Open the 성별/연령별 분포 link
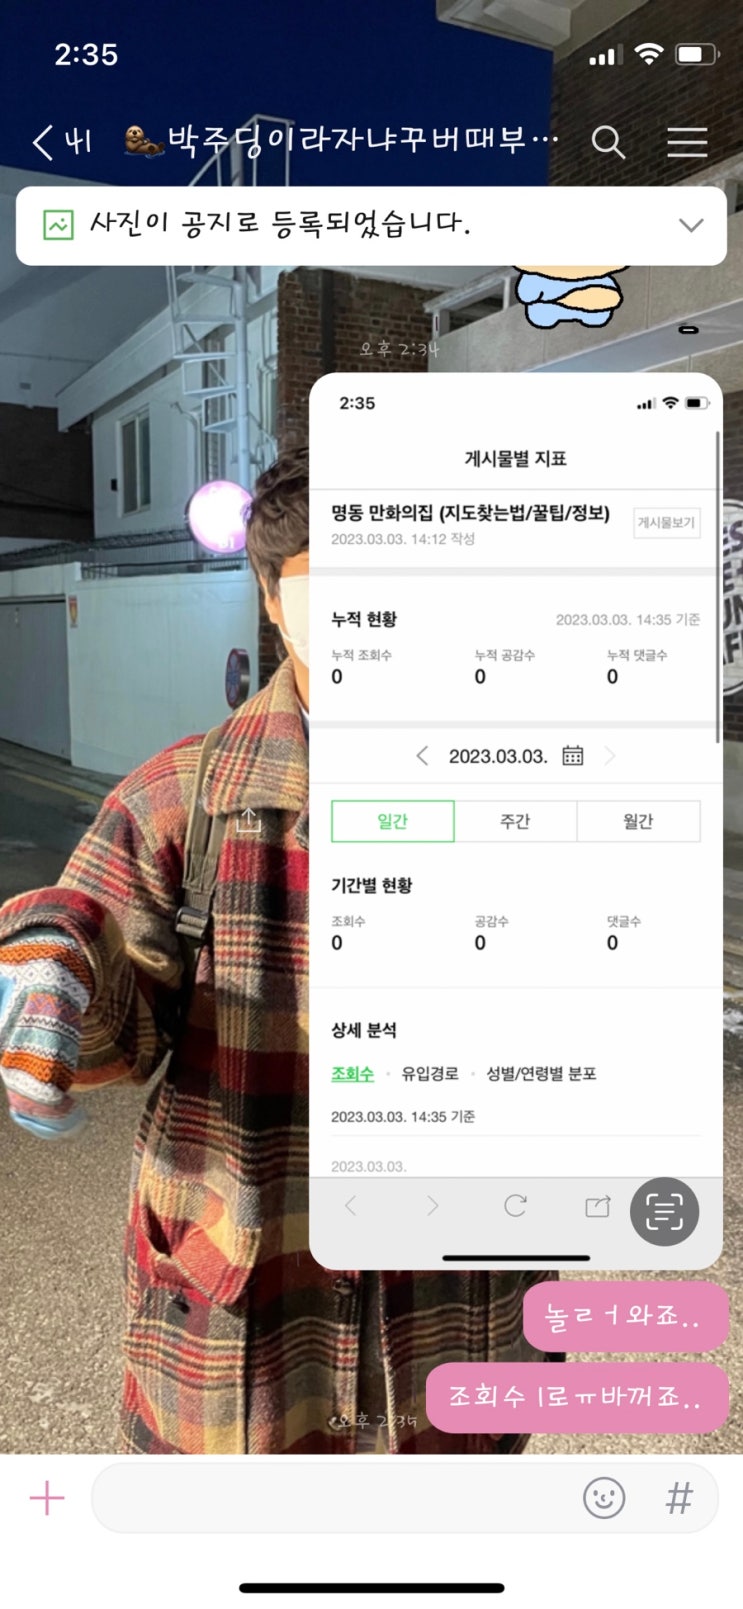 click(x=541, y=1073)
